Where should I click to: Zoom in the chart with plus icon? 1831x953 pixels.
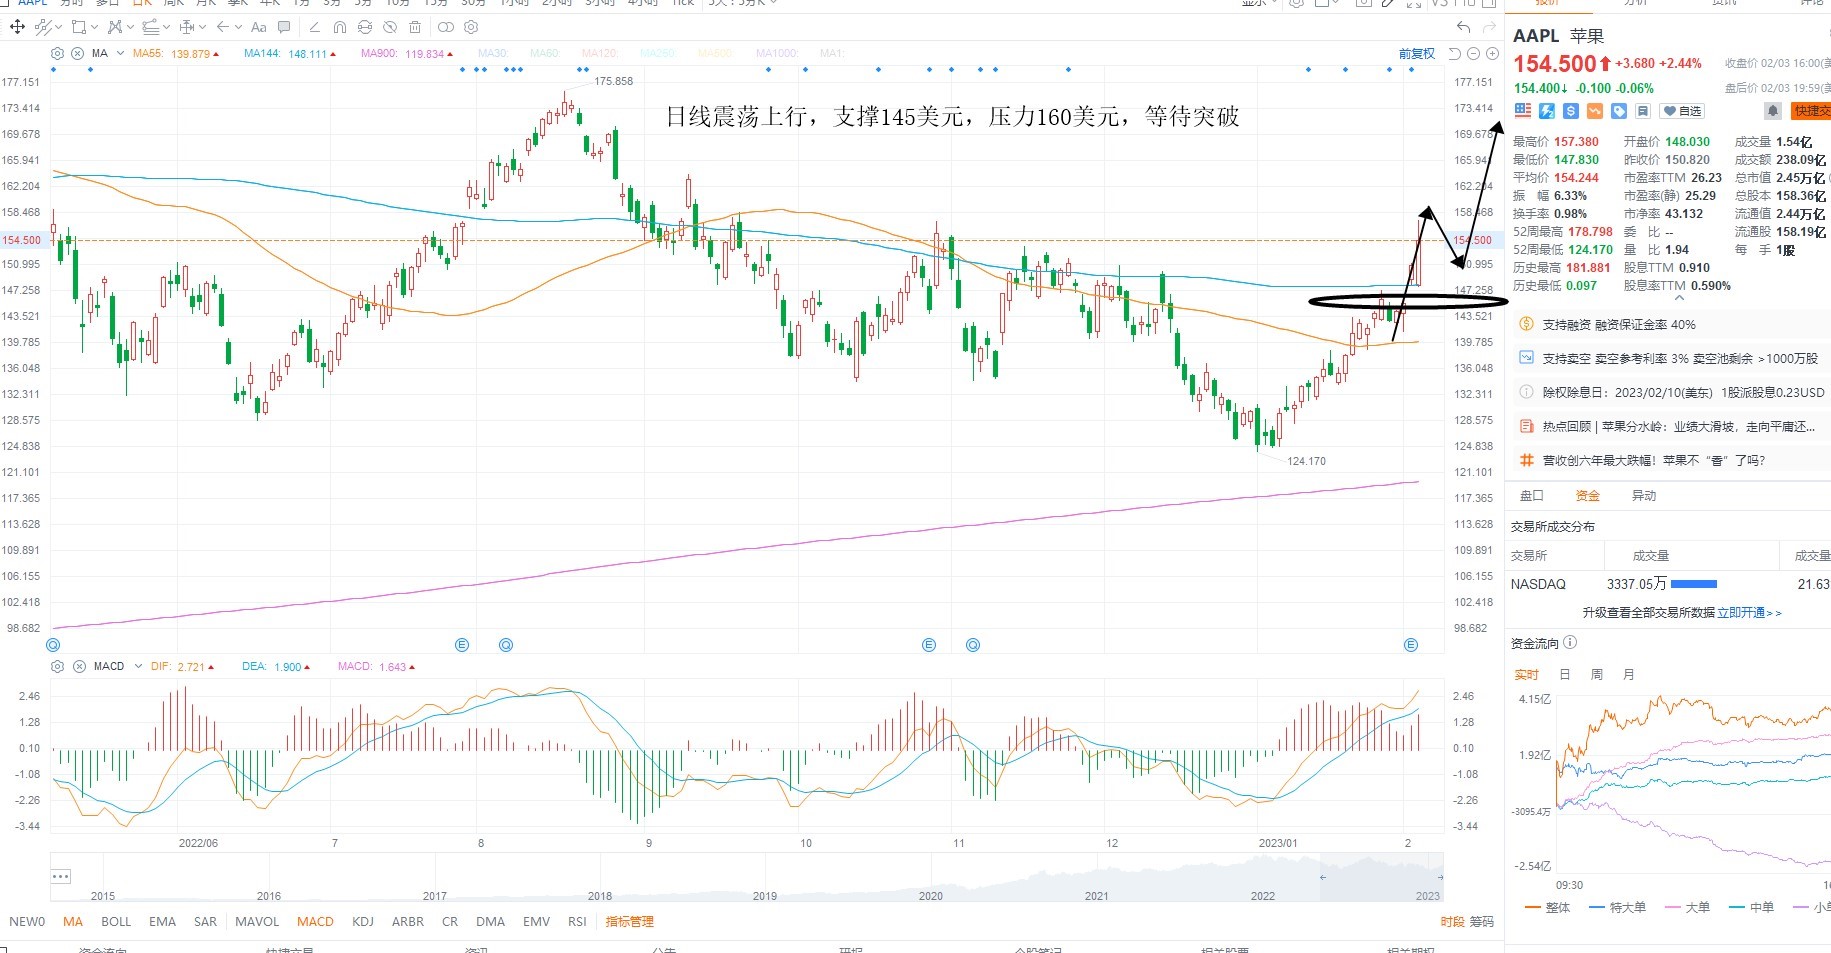point(1492,53)
